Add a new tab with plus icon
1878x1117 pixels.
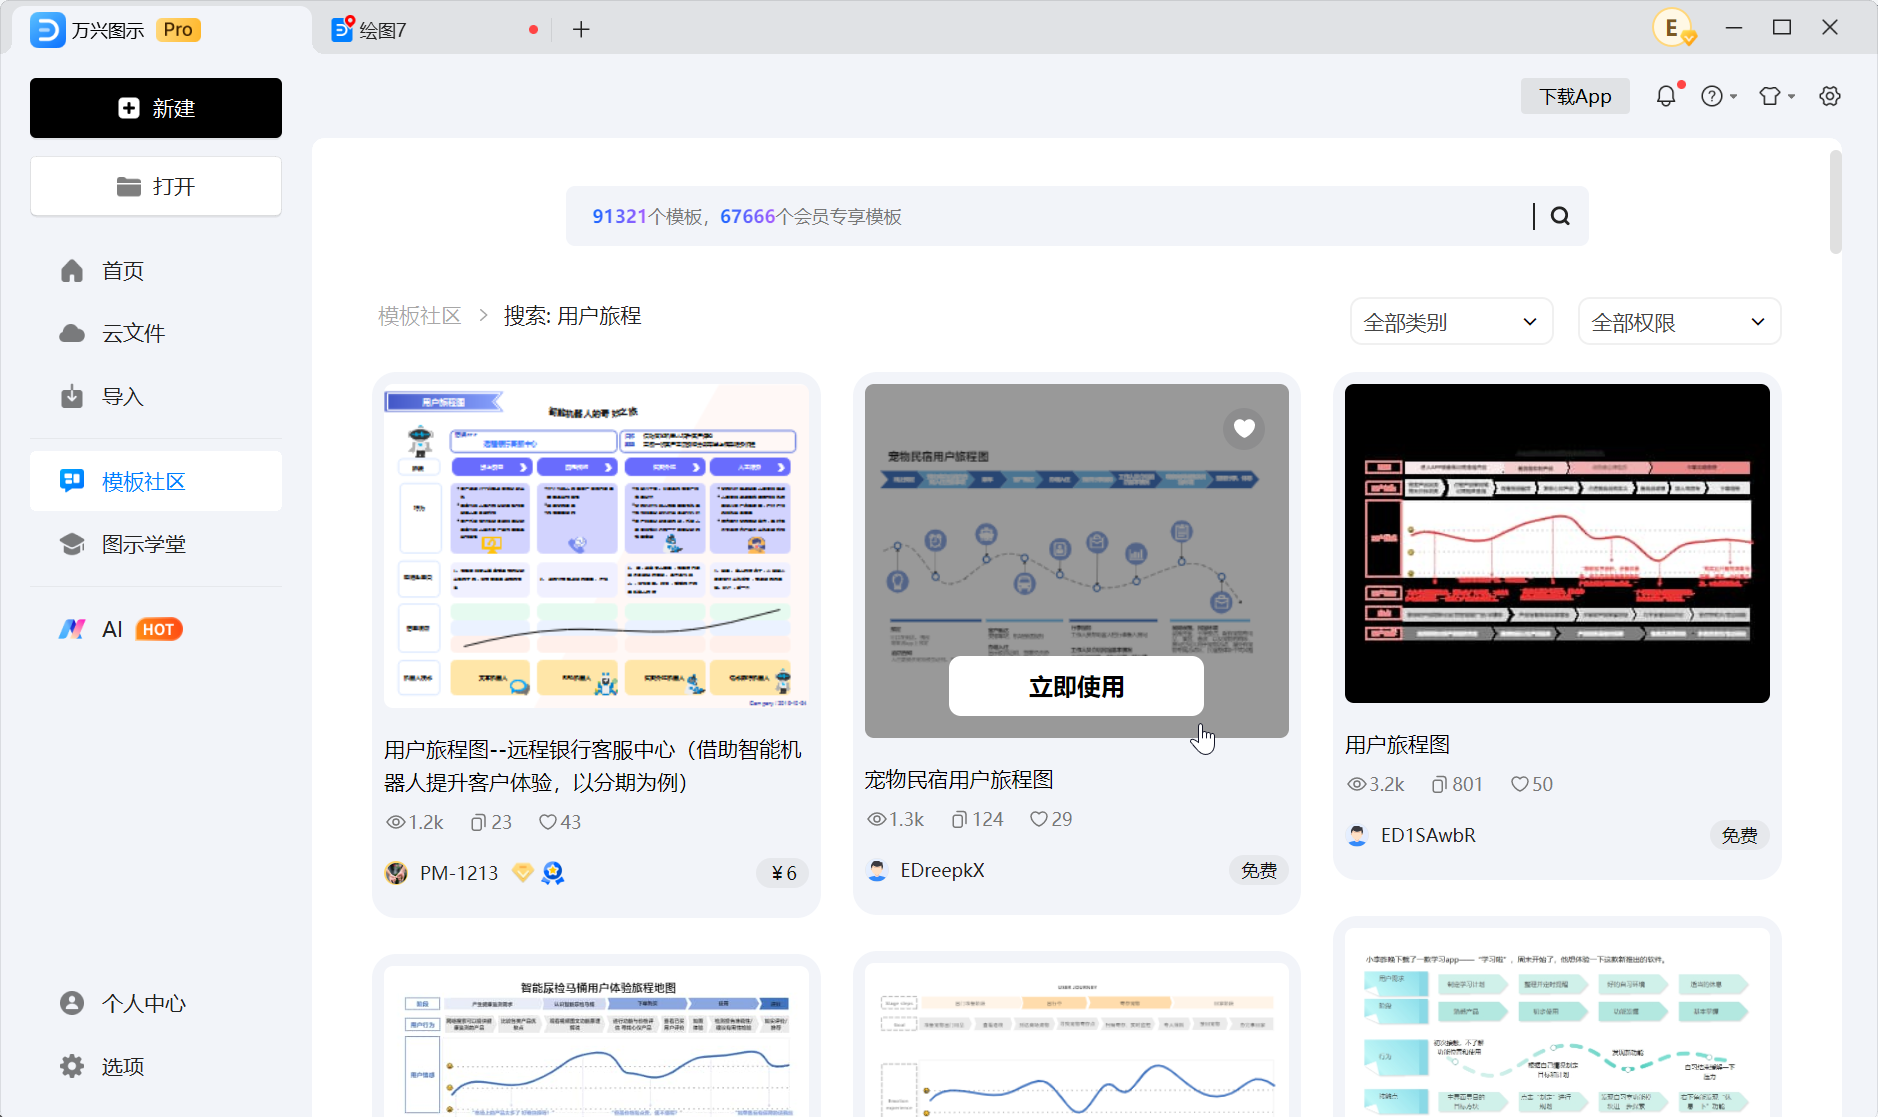(581, 30)
